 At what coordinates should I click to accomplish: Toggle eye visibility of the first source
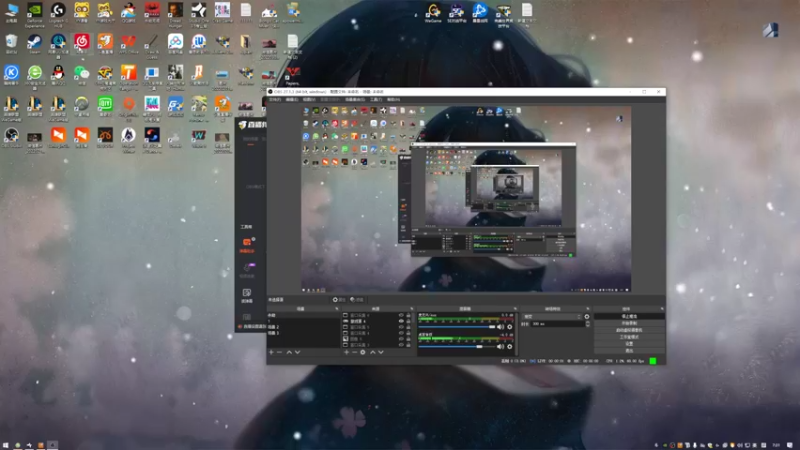401,315
